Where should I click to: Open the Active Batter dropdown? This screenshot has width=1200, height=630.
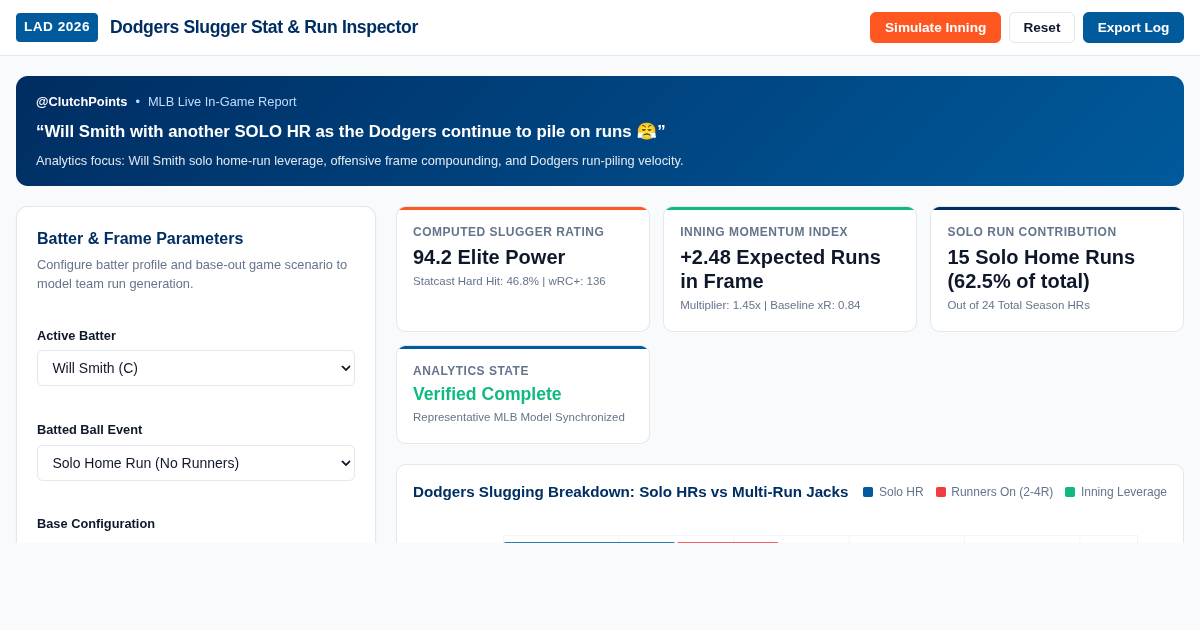pos(196,368)
